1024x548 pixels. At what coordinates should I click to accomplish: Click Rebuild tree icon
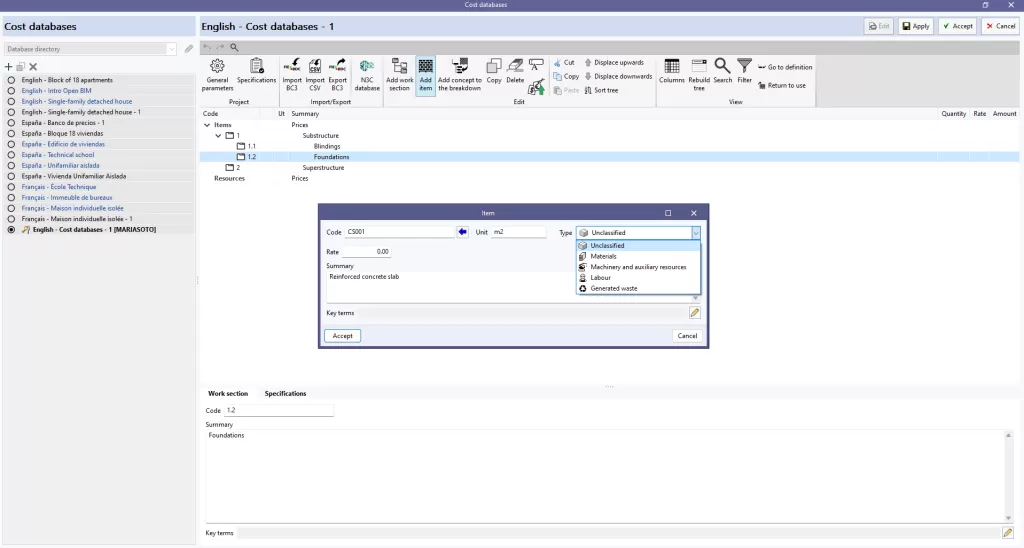point(699,74)
